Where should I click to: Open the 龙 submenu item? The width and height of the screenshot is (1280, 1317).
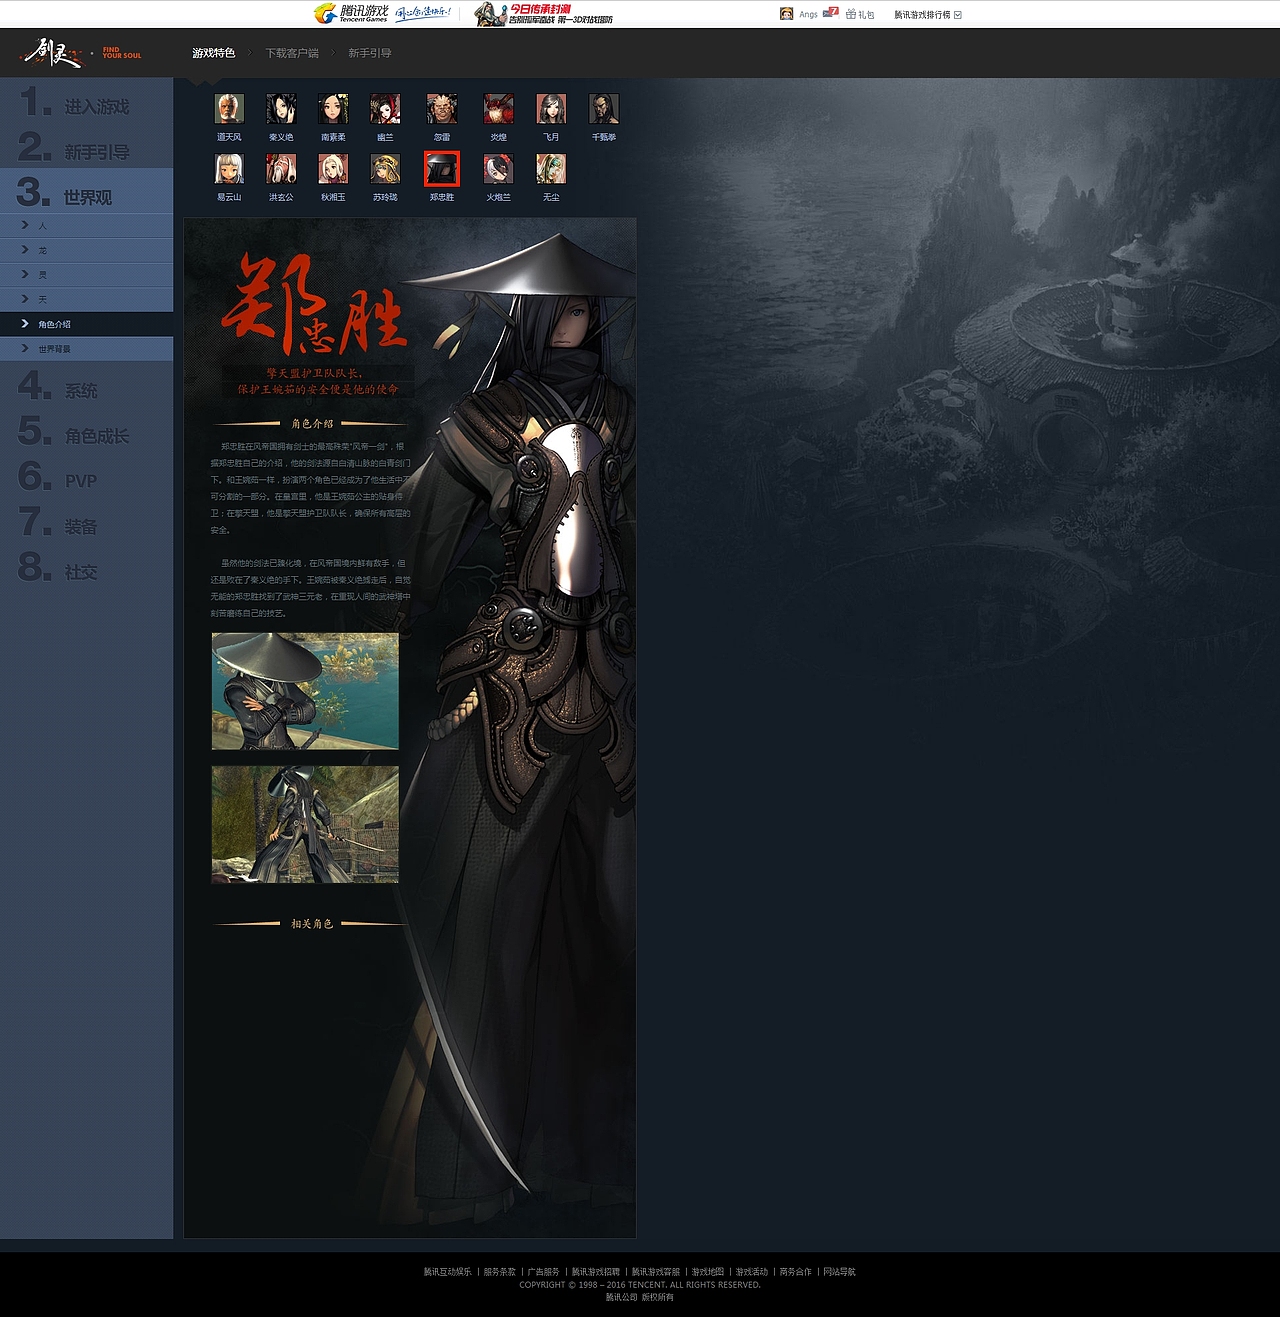(x=86, y=250)
